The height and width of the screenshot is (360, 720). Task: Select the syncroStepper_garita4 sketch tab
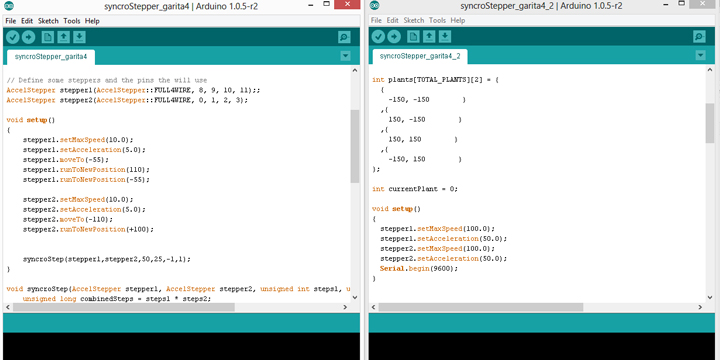51,57
